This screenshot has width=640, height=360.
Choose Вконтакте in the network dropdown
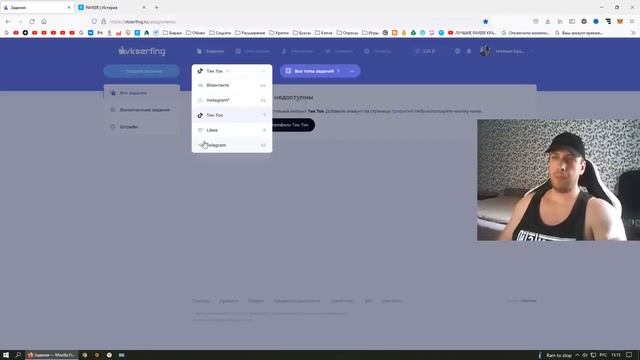232,85
